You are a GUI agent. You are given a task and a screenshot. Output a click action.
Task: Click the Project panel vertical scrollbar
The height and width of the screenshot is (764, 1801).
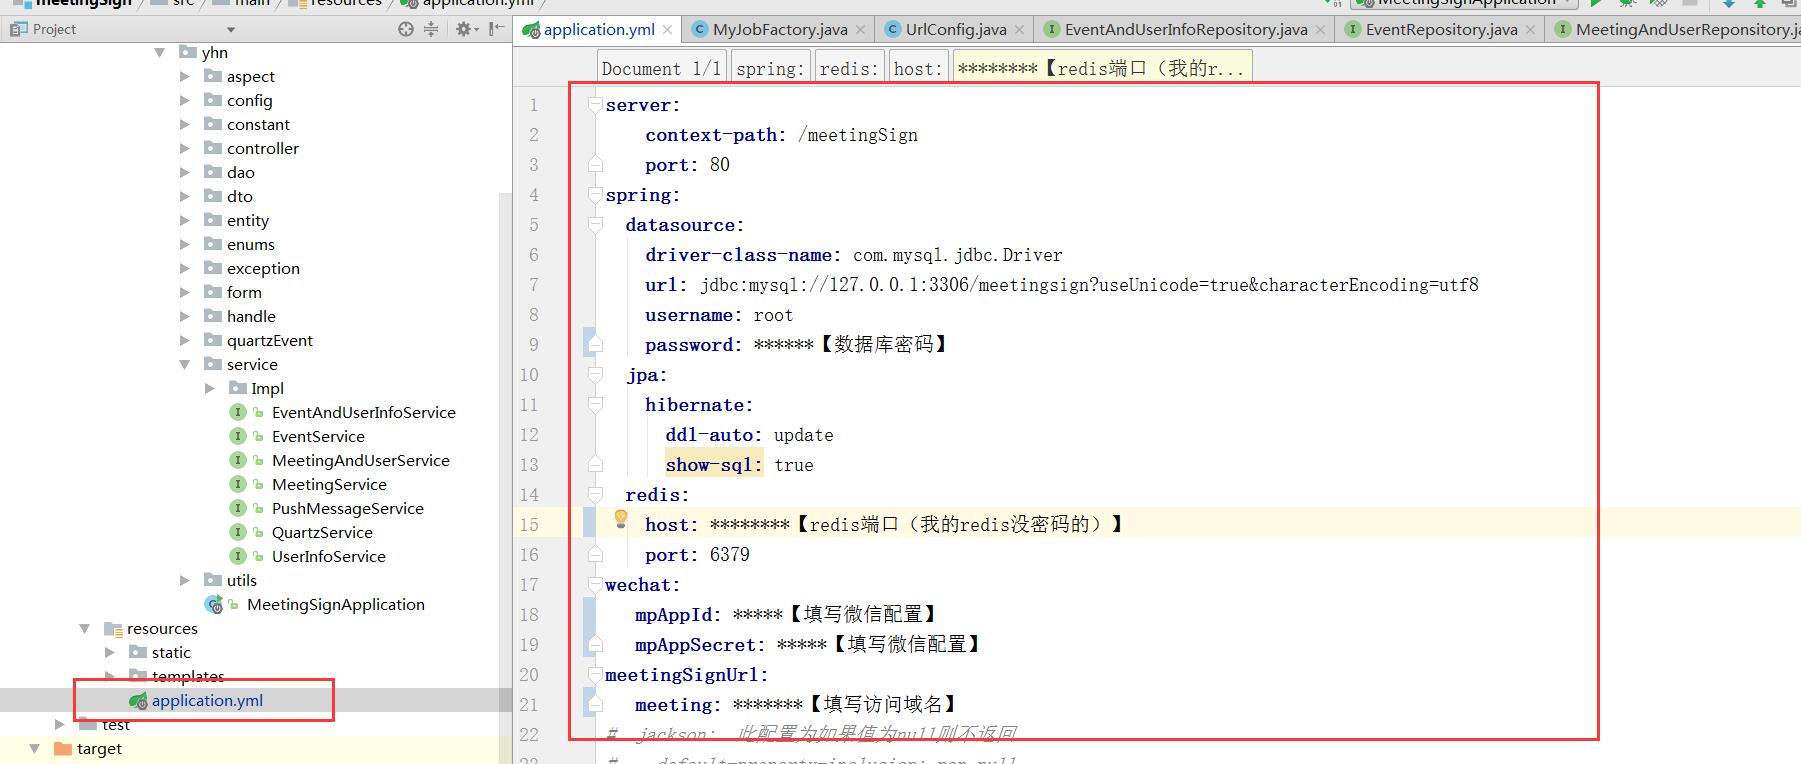tap(505, 440)
